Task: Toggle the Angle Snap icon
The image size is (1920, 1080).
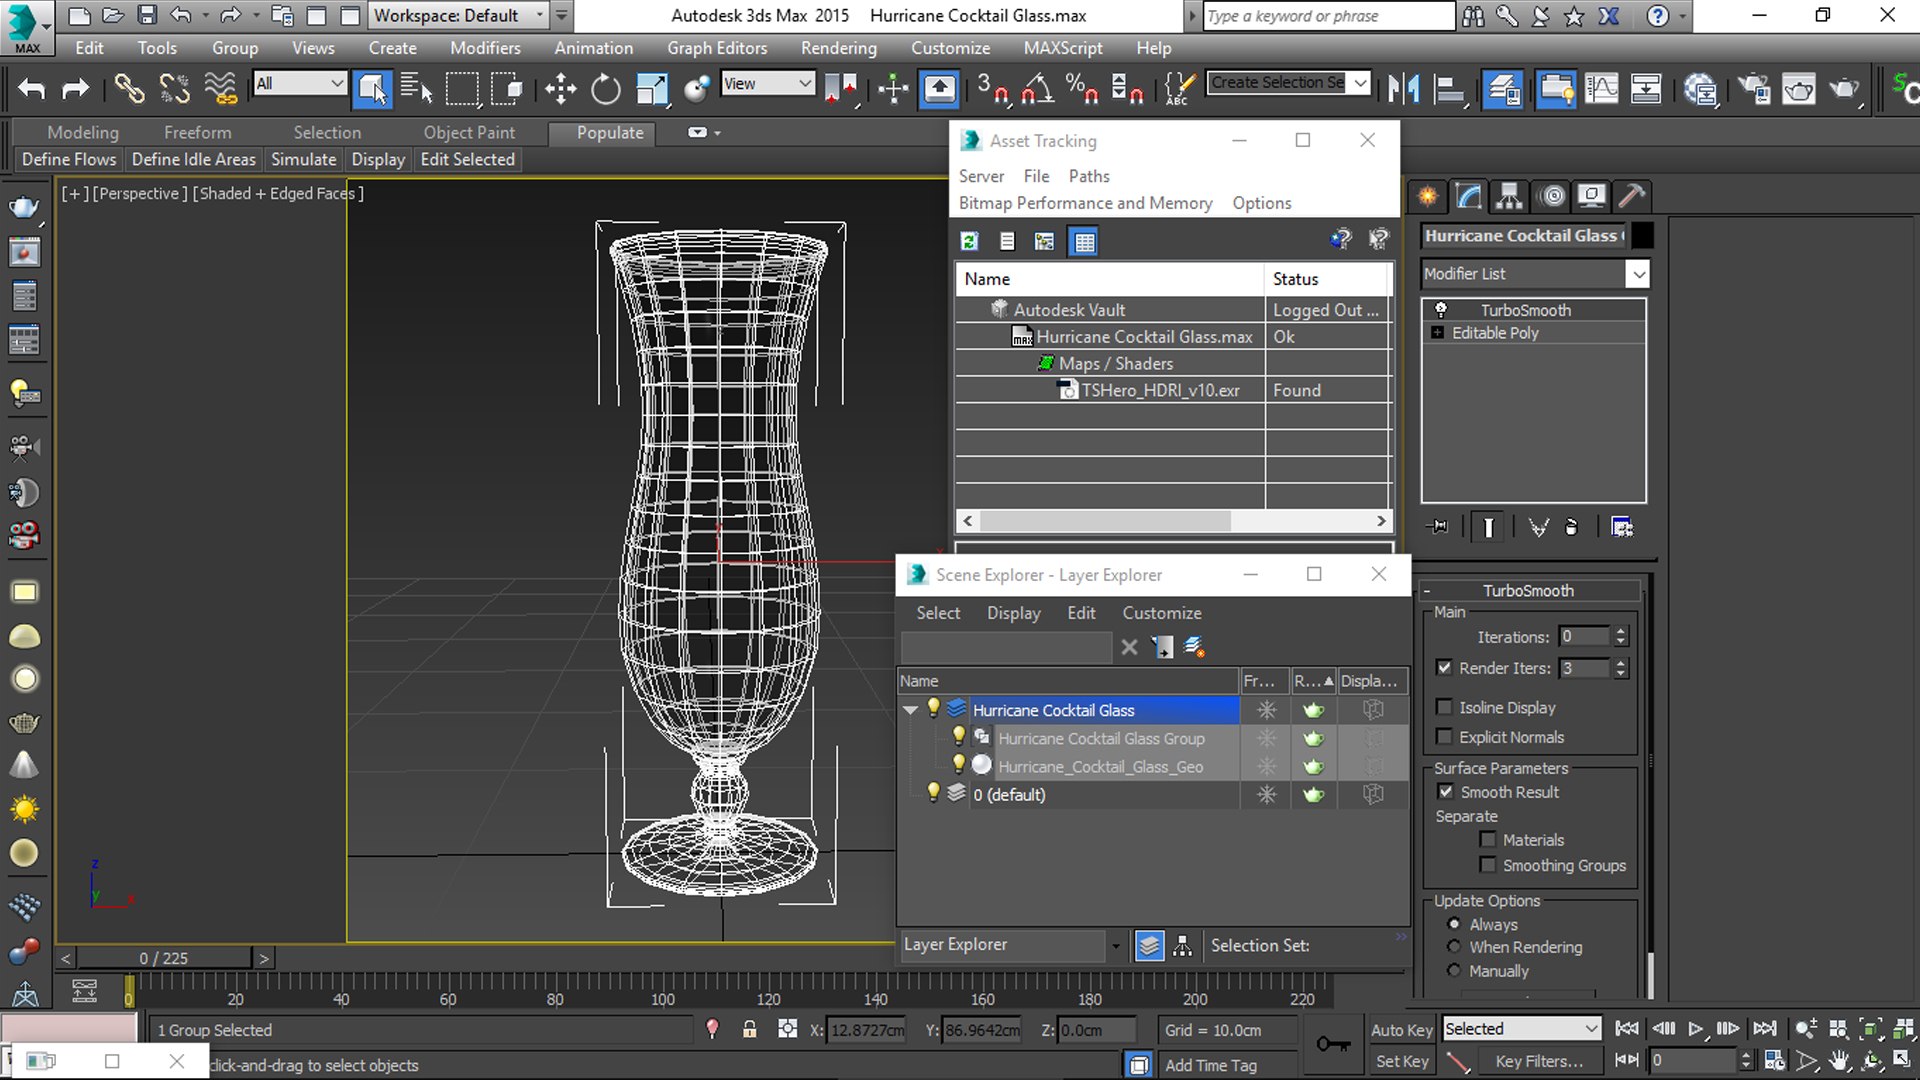Action: (x=1038, y=89)
